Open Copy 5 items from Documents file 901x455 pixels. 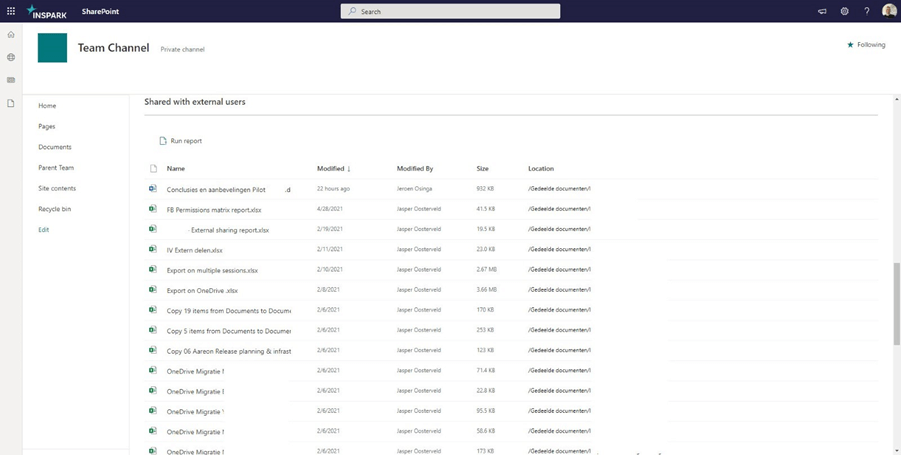click(229, 331)
